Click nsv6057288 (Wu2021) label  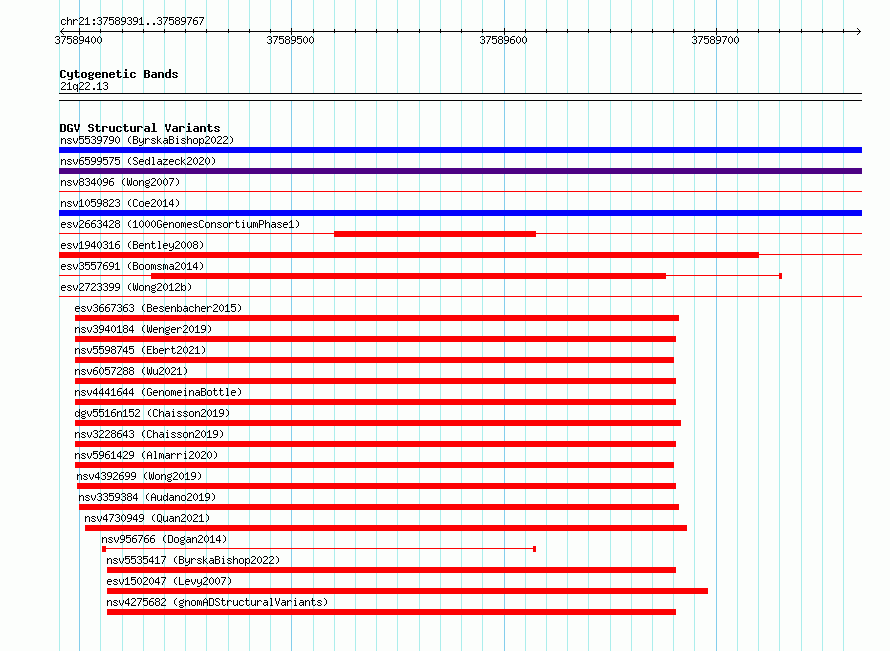pyautogui.click(x=131, y=371)
